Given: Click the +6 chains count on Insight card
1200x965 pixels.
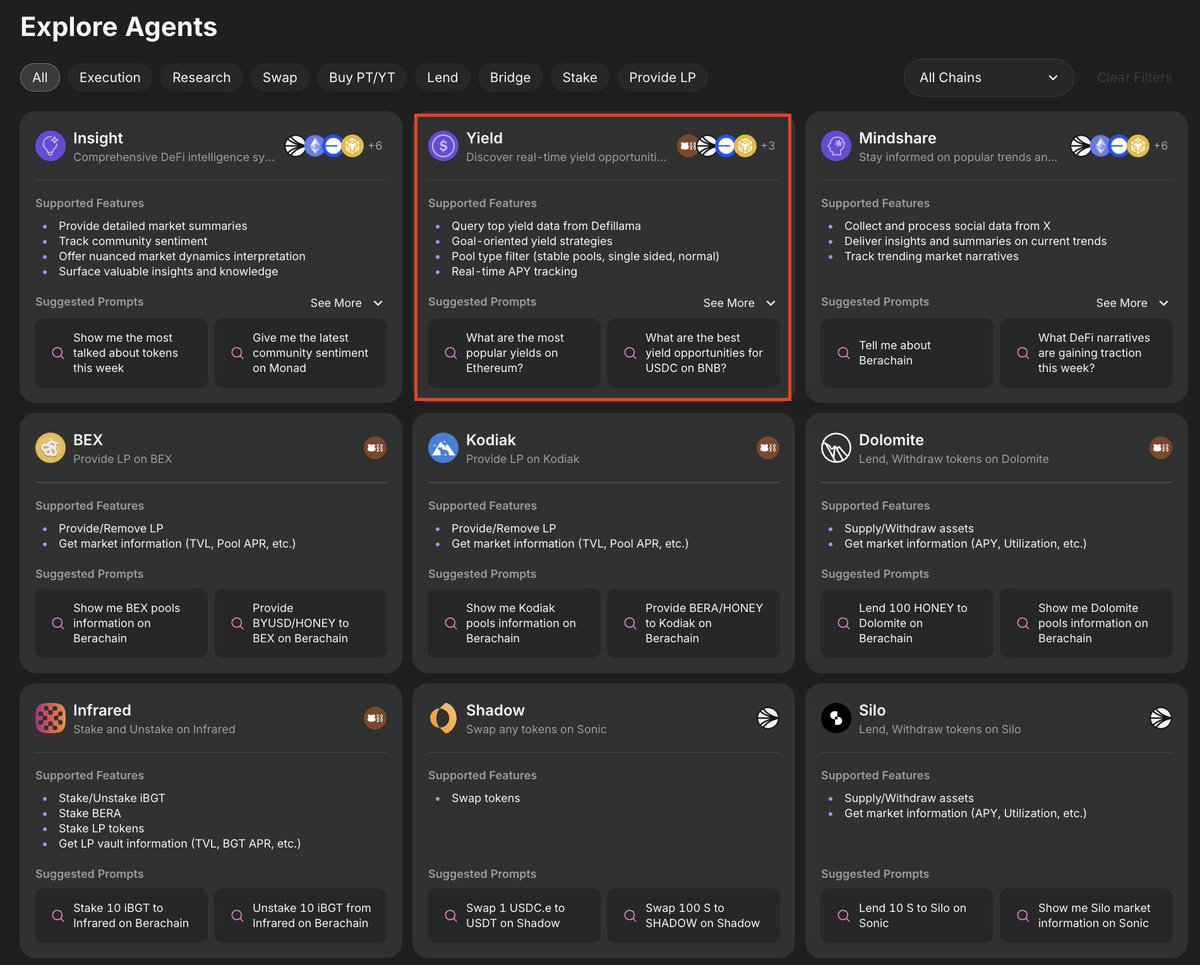Looking at the screenshot, I should [x=375, y=146].
